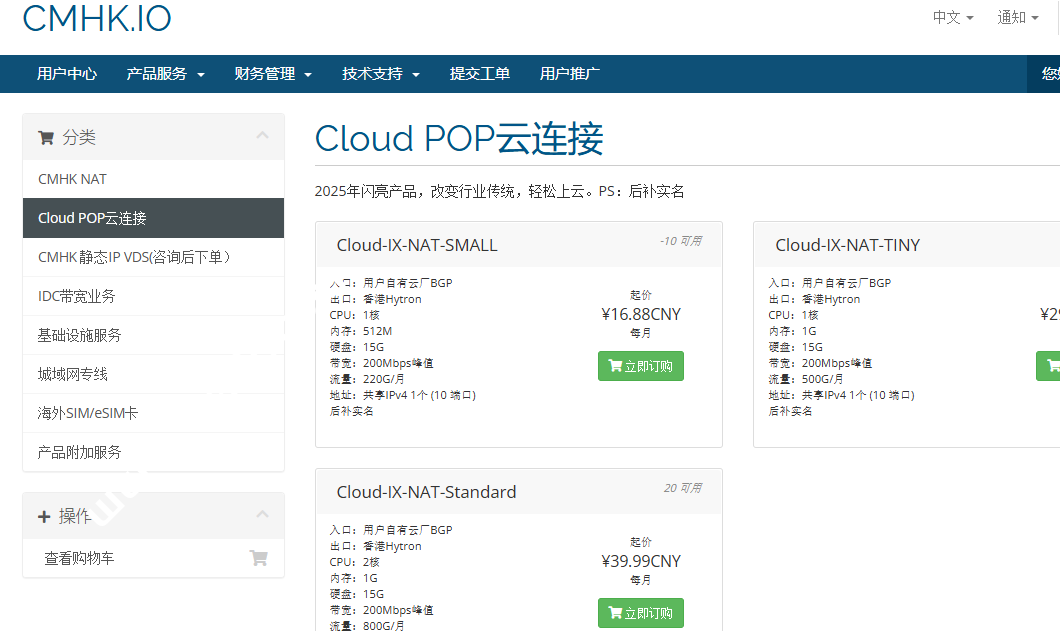Open the 技术支持 dropdown menu
This screenshot has width=1060, height=631.
point(379,73)
